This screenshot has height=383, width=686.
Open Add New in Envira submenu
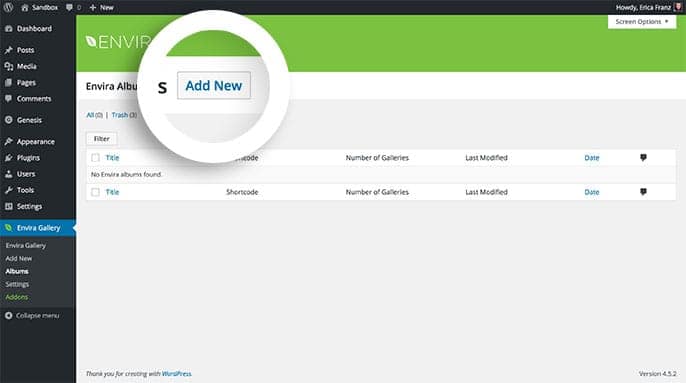pyautogui.click(x=18, y=258)
